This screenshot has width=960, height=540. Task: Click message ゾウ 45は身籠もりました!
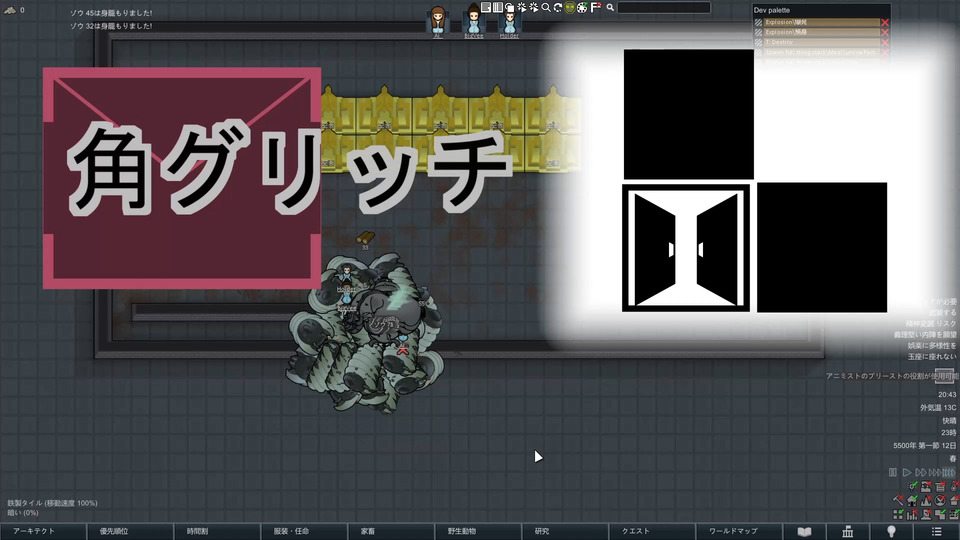point(111,13)
